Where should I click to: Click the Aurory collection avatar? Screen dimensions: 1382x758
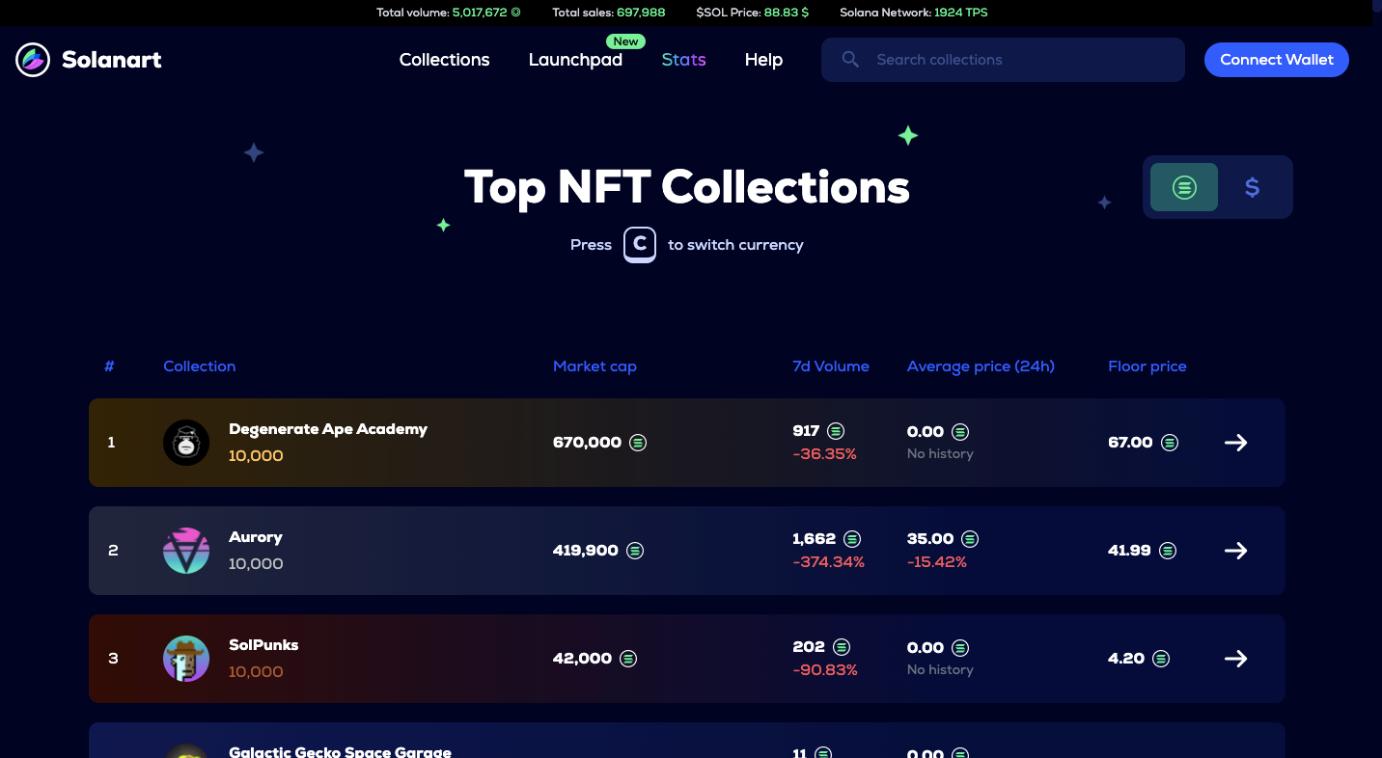pos(186,550)
